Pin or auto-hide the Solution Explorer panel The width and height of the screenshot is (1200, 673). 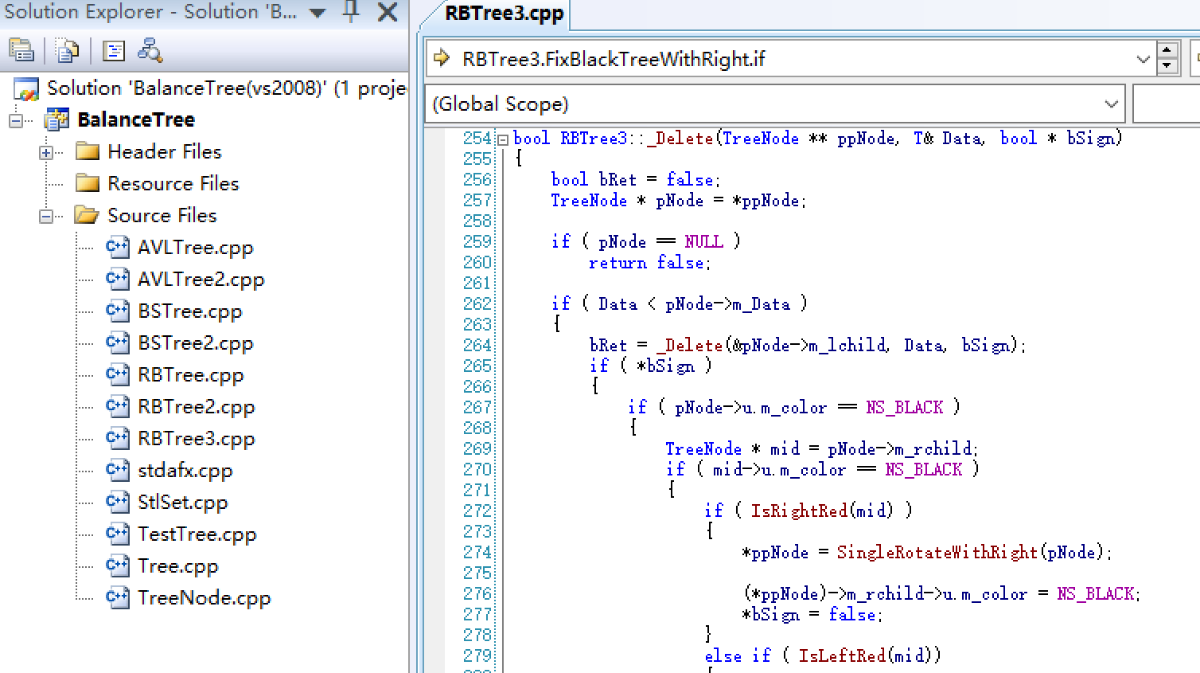coord(350,12)
